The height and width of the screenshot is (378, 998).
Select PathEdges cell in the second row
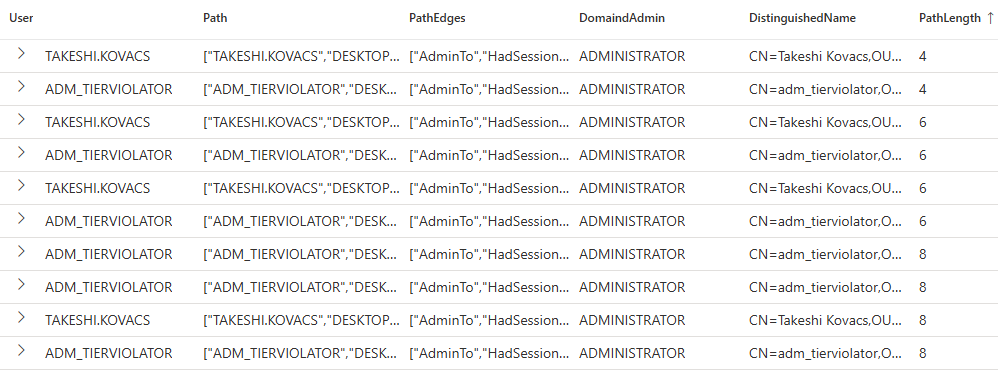489,89
